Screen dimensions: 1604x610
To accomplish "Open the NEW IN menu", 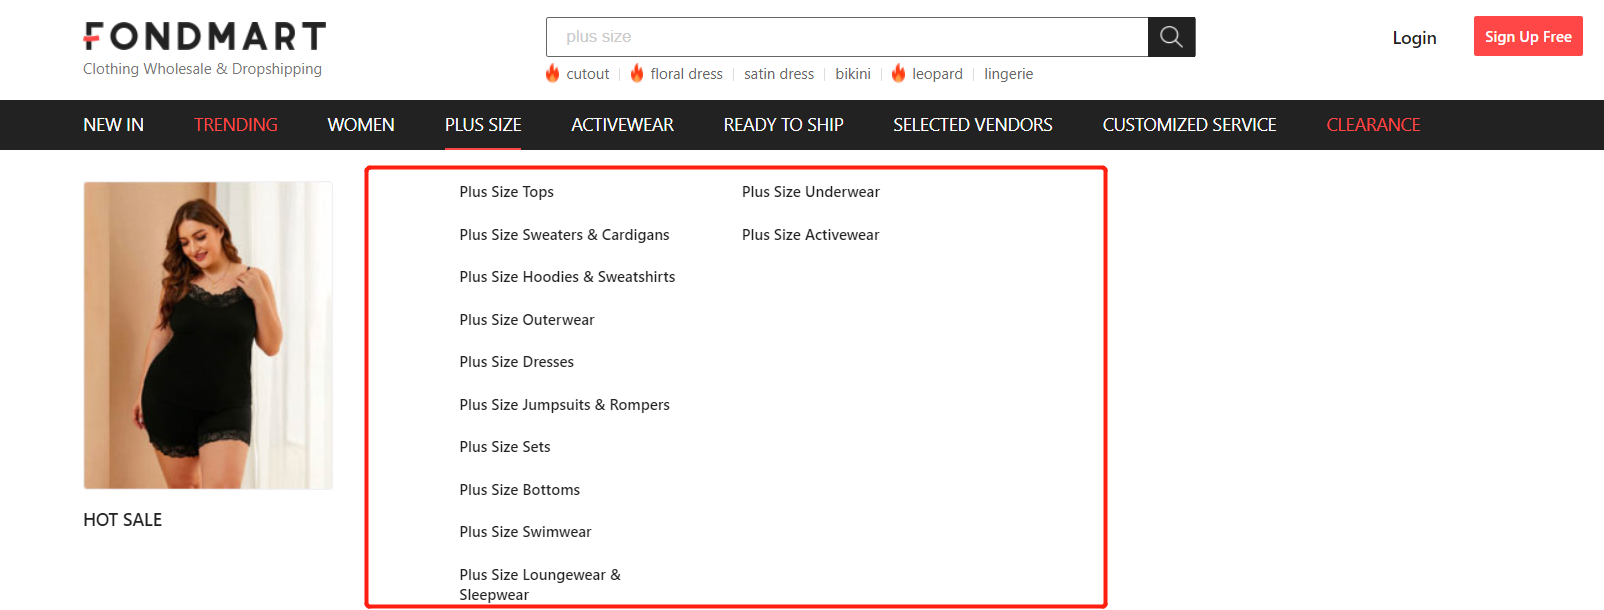I will [x=113, y=125].
